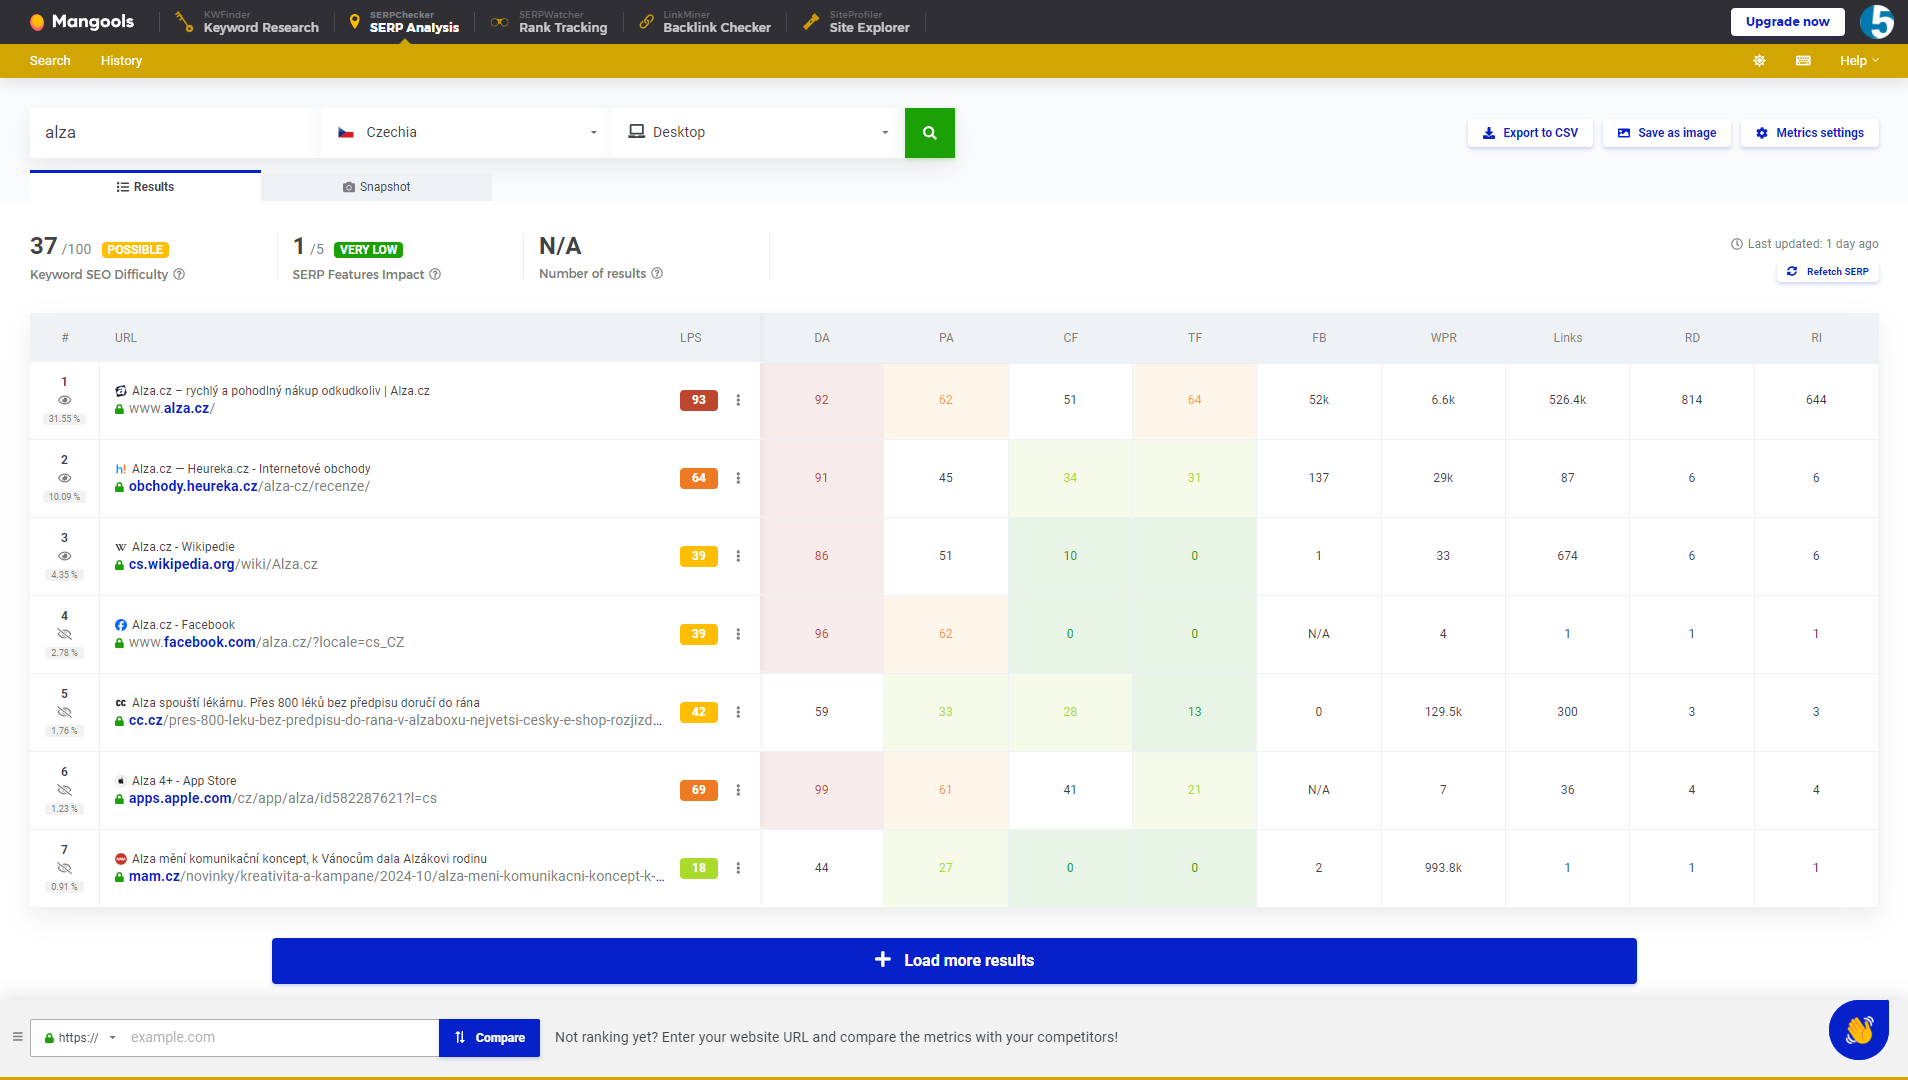
Task: Click LPS score 93 badge
Action: click(699, 400)
